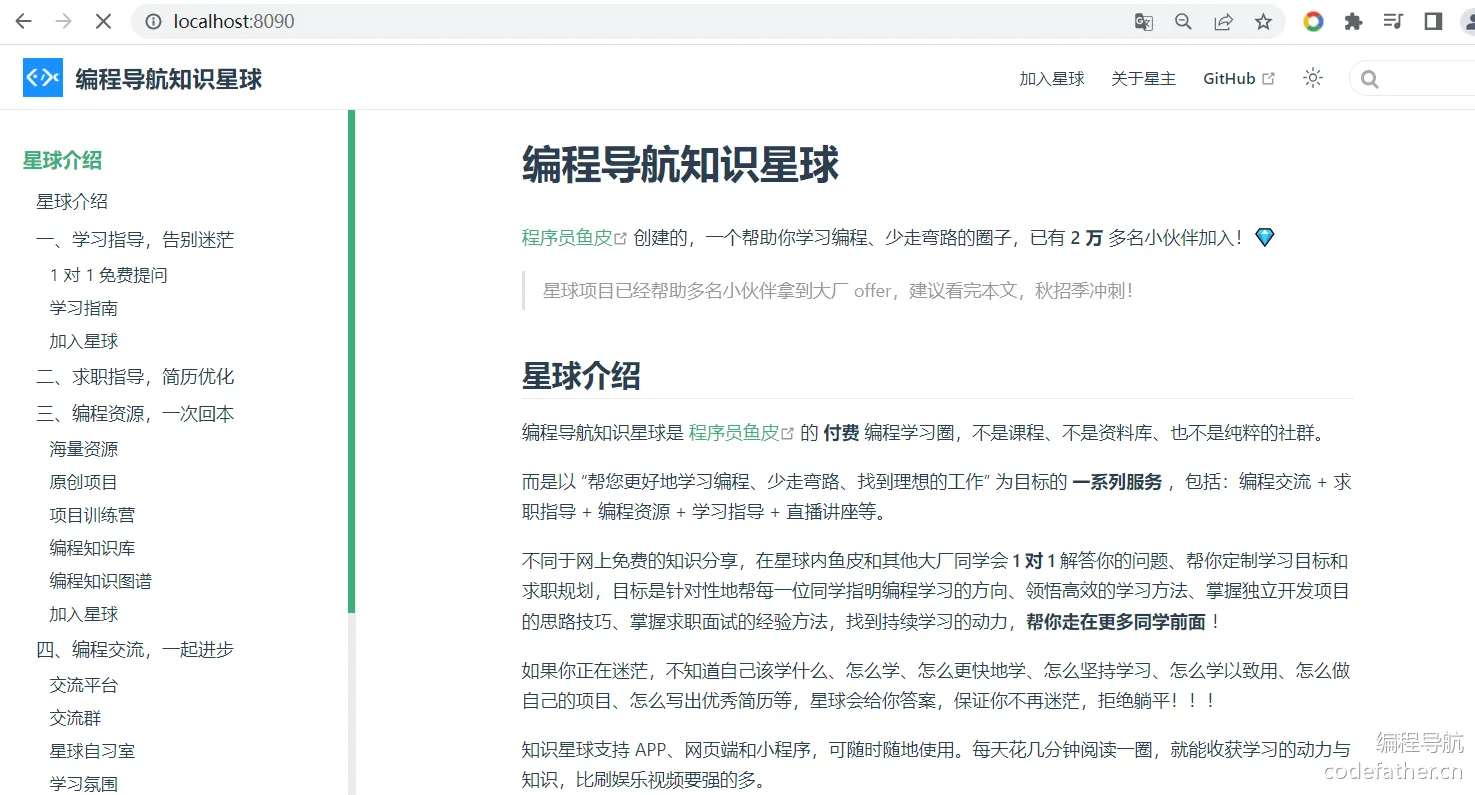Open the translate page icon
Image resolution: width=1475 pixels, height=795 pixels.
point(1143,21)
